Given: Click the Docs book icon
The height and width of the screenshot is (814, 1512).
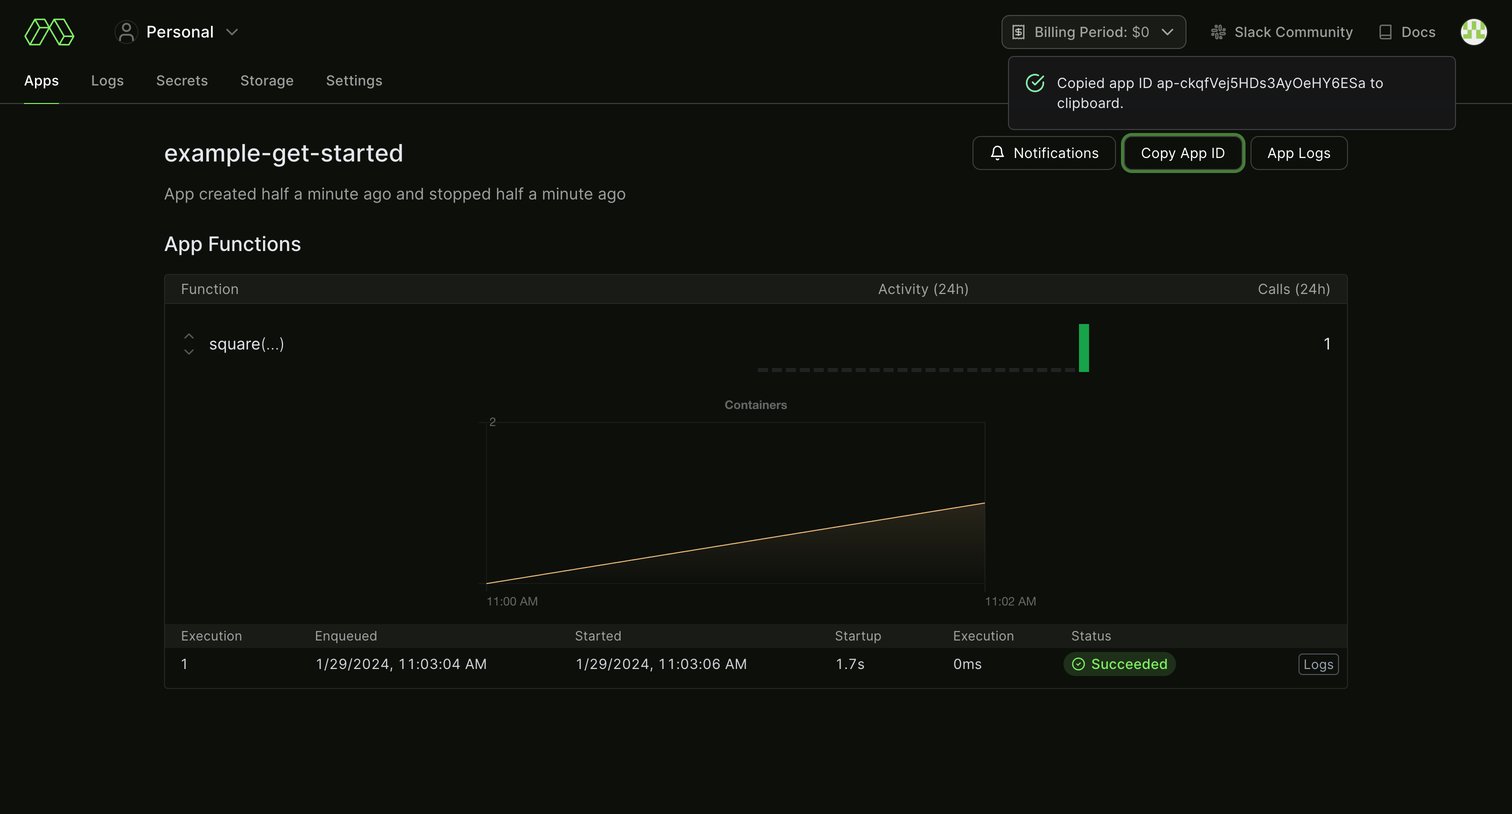Looking at the screenshot, I should [x=1385, y=32].
